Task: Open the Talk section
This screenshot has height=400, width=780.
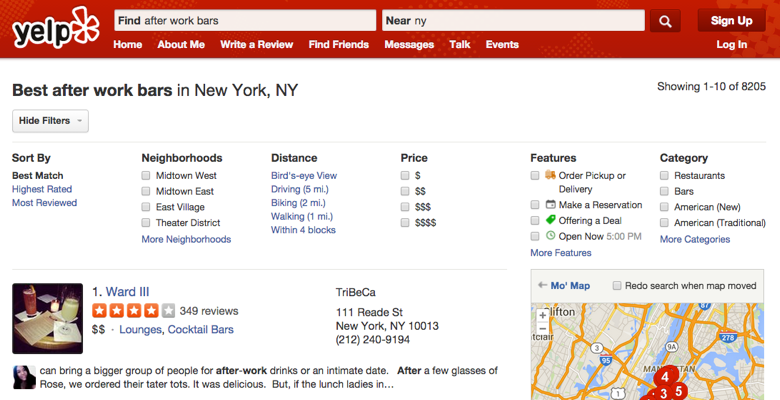Action: [460, 44]
